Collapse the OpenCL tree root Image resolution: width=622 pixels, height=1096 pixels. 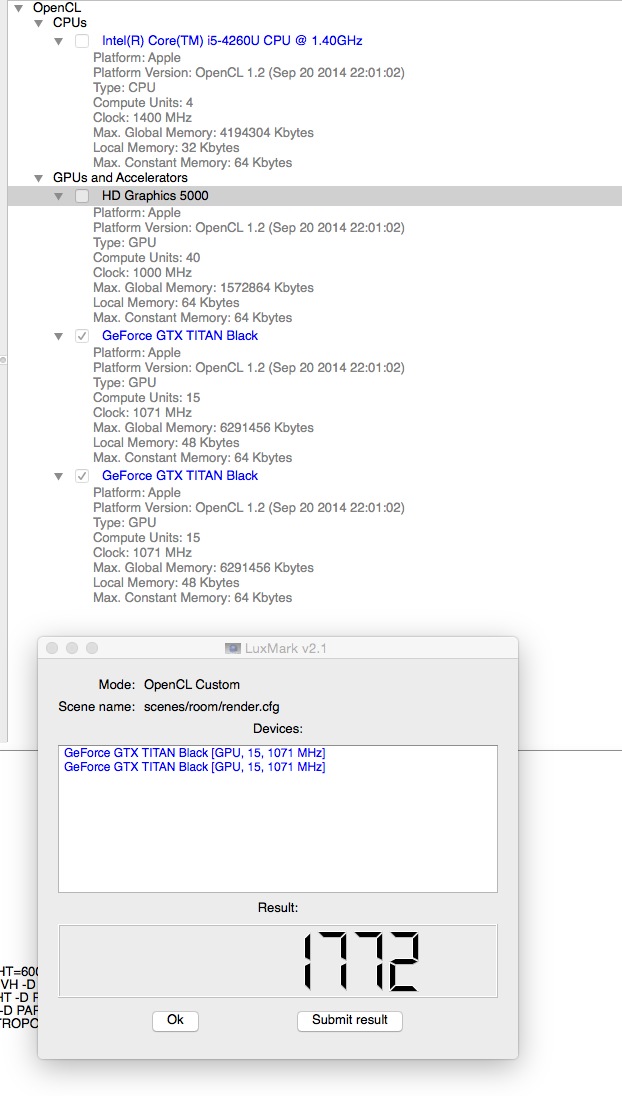click(x=18, y=8)
